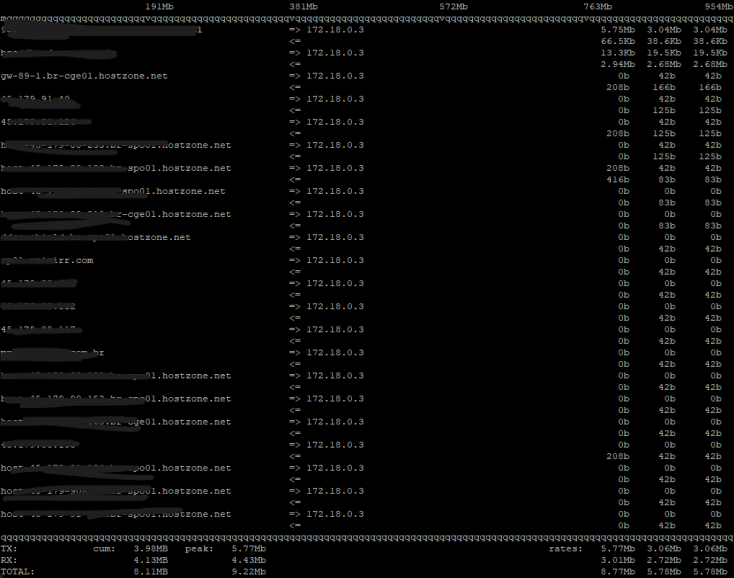Select the TOTAL: summary label
This screenshot has width=734, height=578.
17,571
